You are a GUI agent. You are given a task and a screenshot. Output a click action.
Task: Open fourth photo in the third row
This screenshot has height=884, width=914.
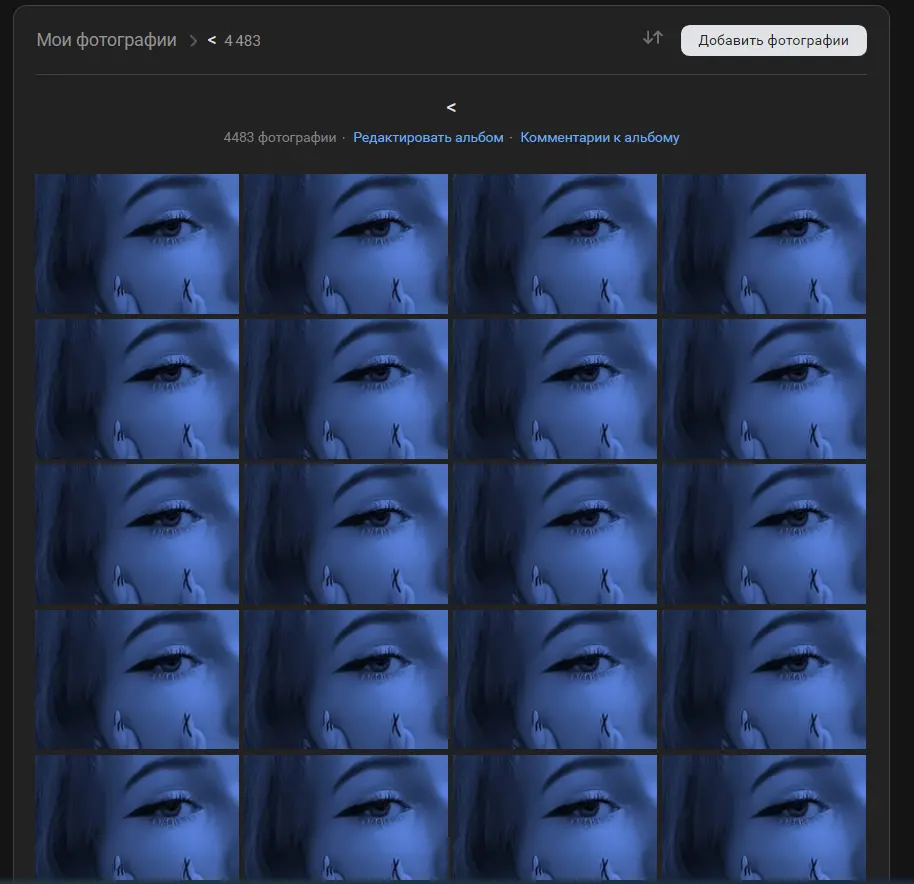click(764, 534)
